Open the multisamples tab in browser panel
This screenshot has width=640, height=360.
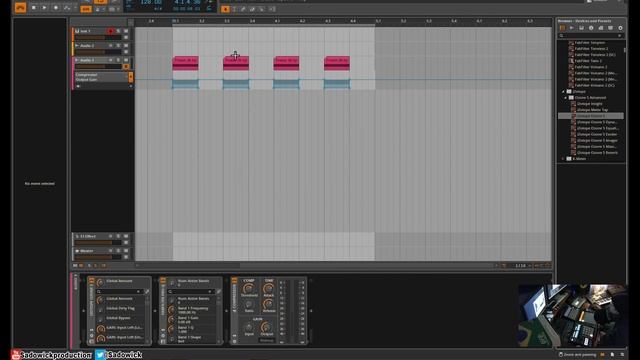[582, 28]
